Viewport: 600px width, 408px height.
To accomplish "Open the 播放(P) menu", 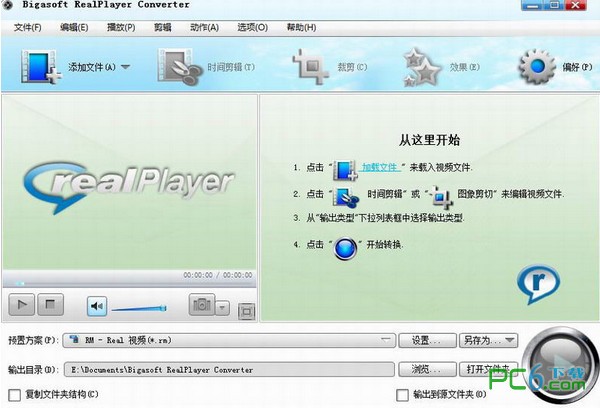I will click(121, 28).
